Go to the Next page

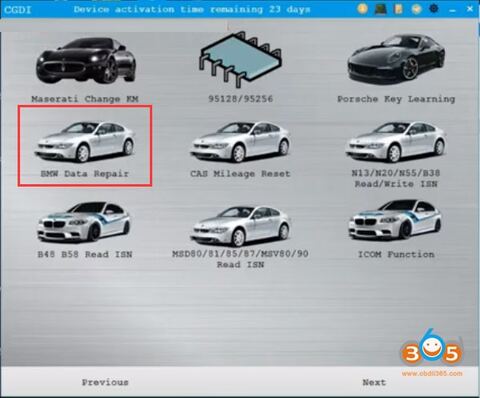374,382
